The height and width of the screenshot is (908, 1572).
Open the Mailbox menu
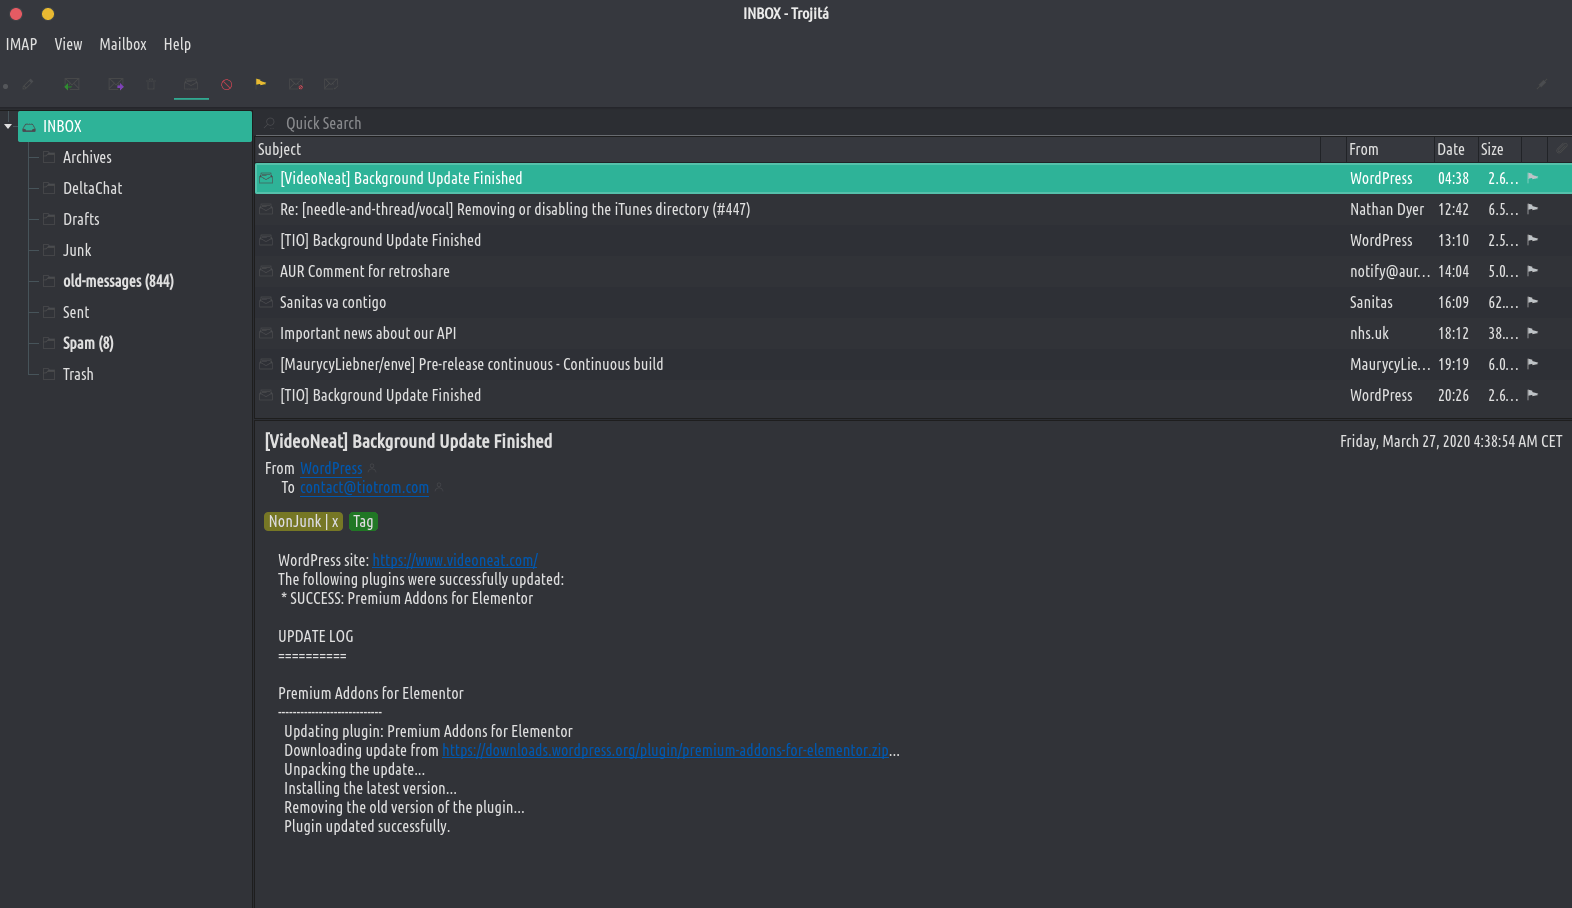(123, 44)
